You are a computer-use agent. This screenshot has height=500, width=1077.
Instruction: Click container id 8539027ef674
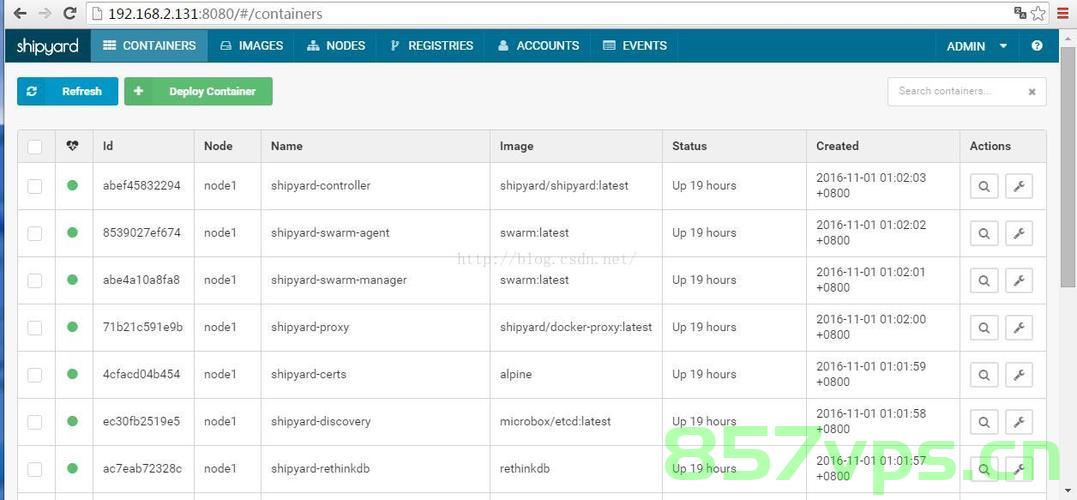point(141,233)
